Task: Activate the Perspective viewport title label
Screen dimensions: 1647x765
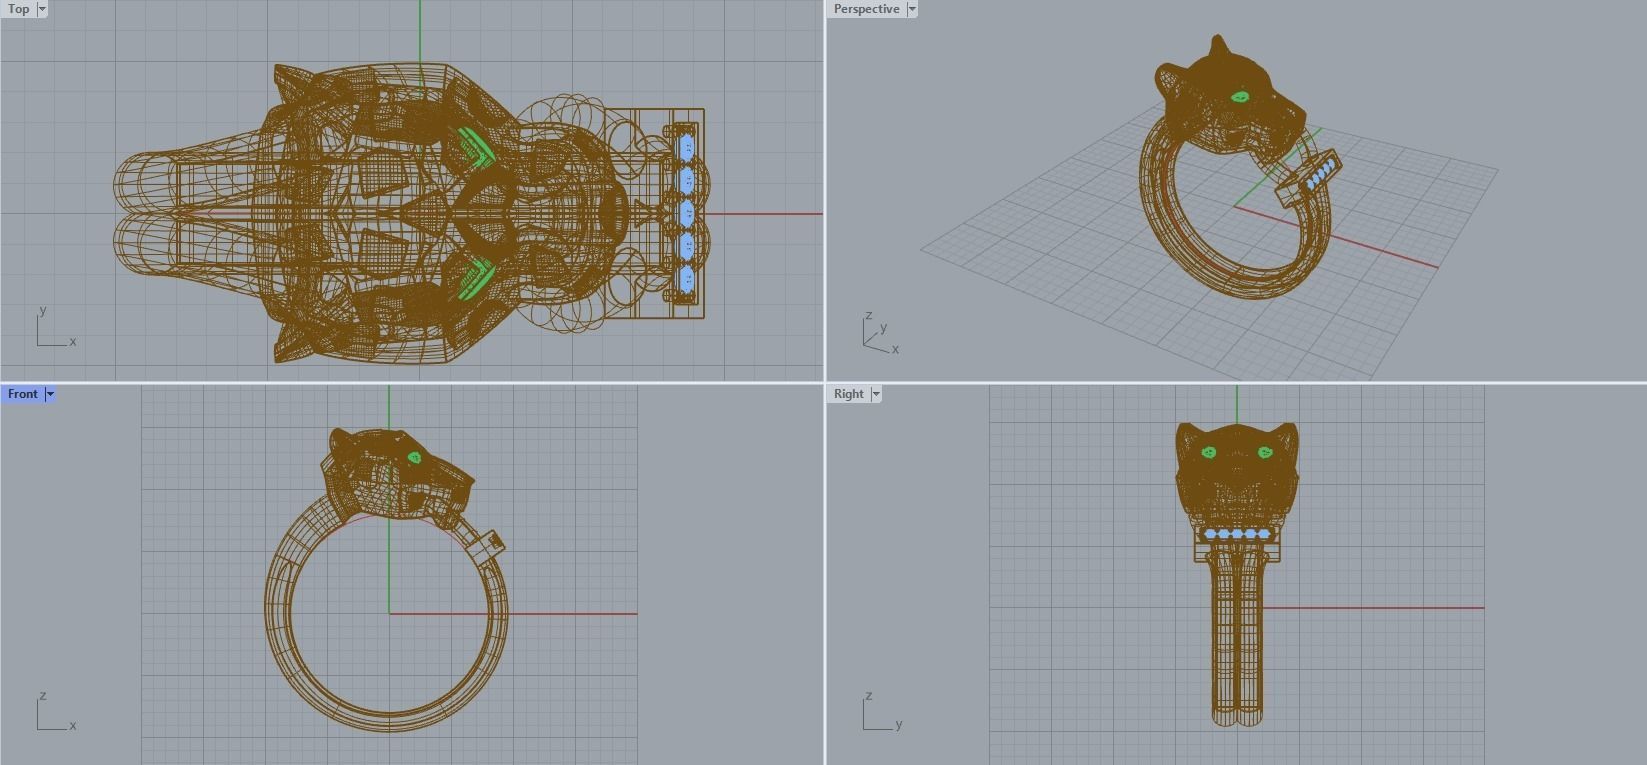Action: 866,9
